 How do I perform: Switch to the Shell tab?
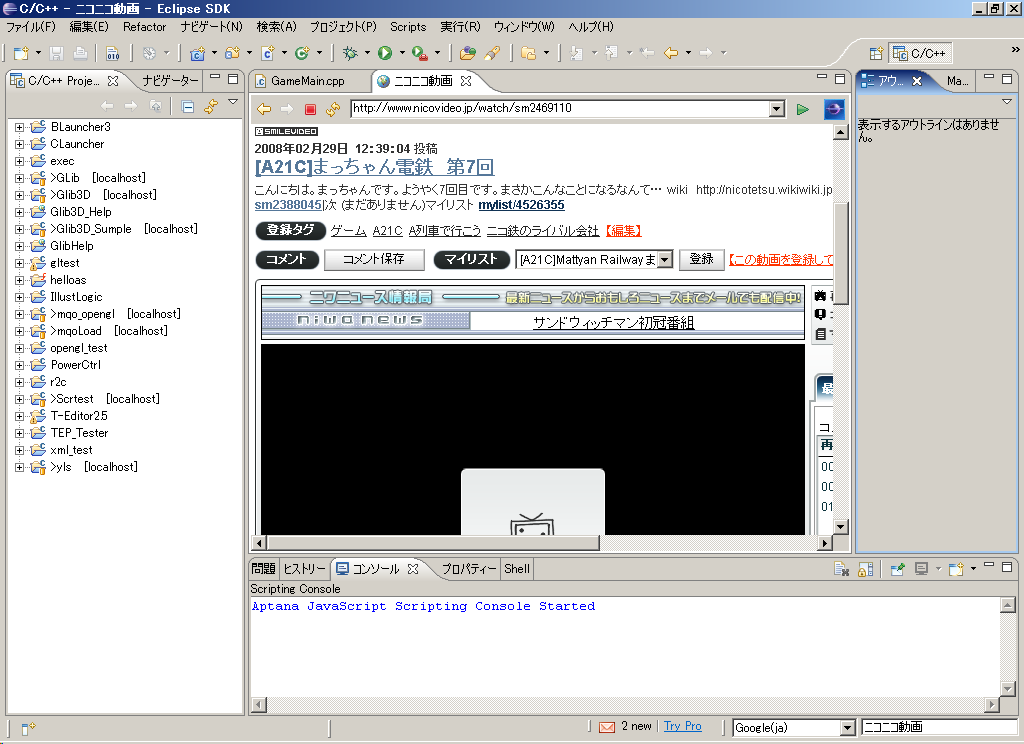coord(517,569)
